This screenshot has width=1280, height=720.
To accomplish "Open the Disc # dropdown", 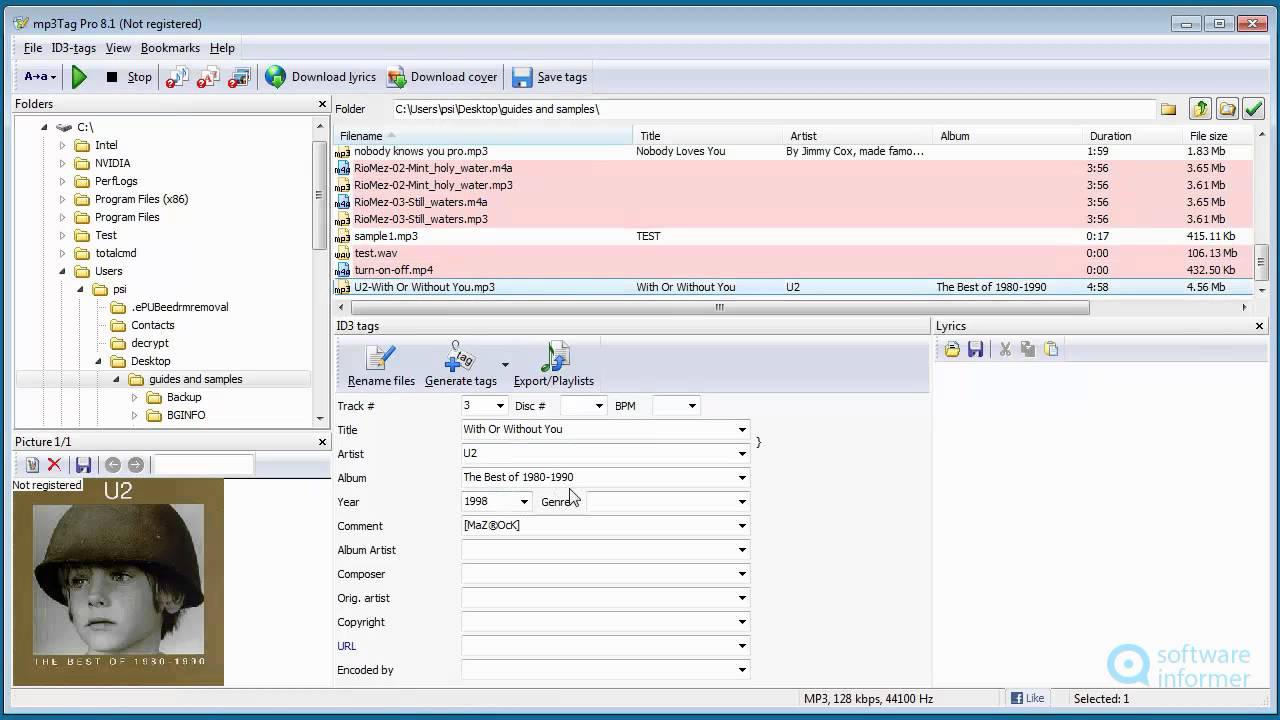I will [x=599, y=406].
